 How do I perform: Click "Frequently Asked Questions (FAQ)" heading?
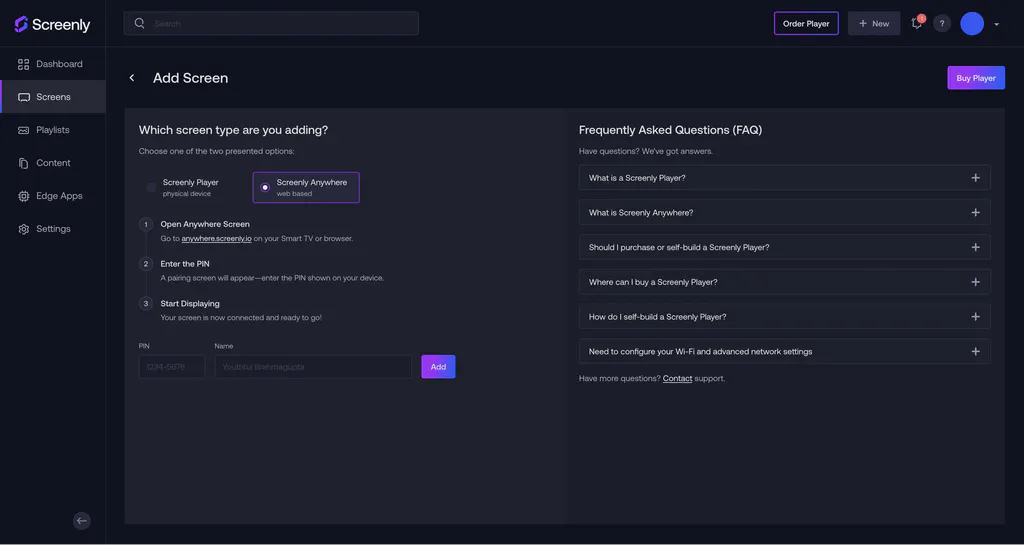(670, 130)
